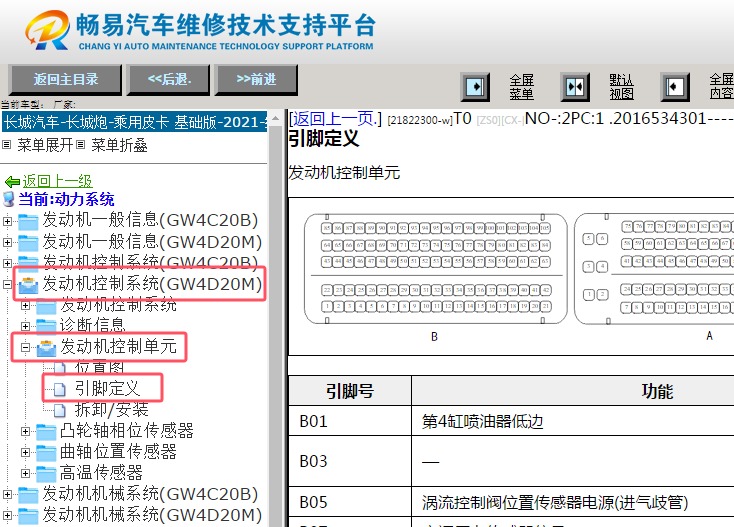Select the vehicle model 长城汽车-长城炮 dropdown
This screenshot has height=527, width=734.
coord(134,123)
